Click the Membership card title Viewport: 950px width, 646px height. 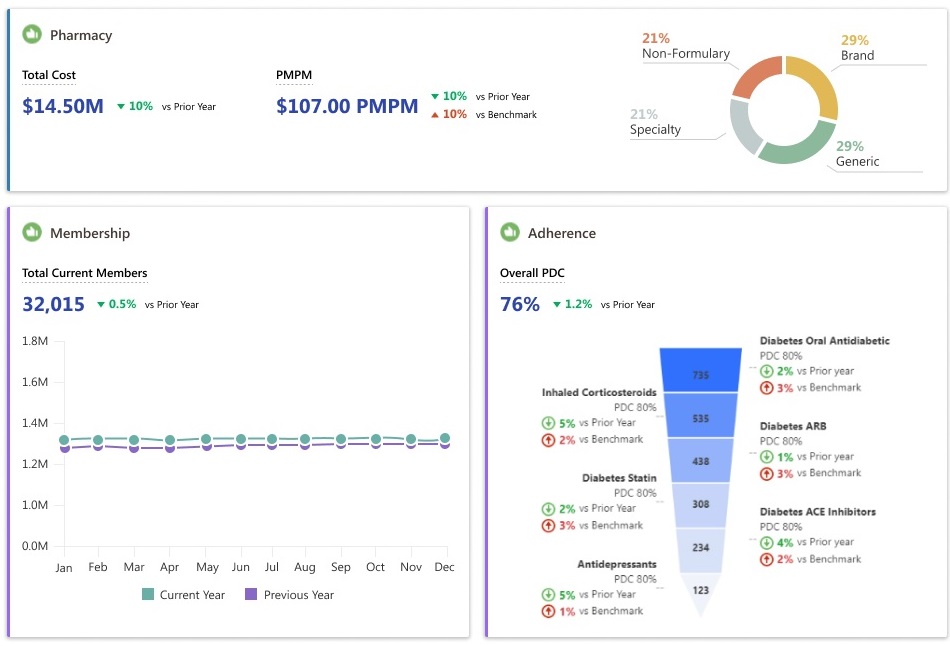point(90,233)
